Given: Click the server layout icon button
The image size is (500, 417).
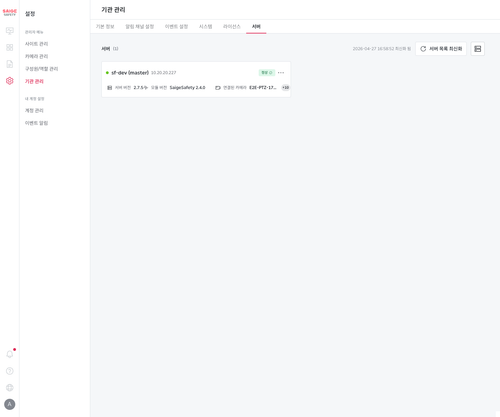Looking at the screenshot, I should tap(477, 49).
